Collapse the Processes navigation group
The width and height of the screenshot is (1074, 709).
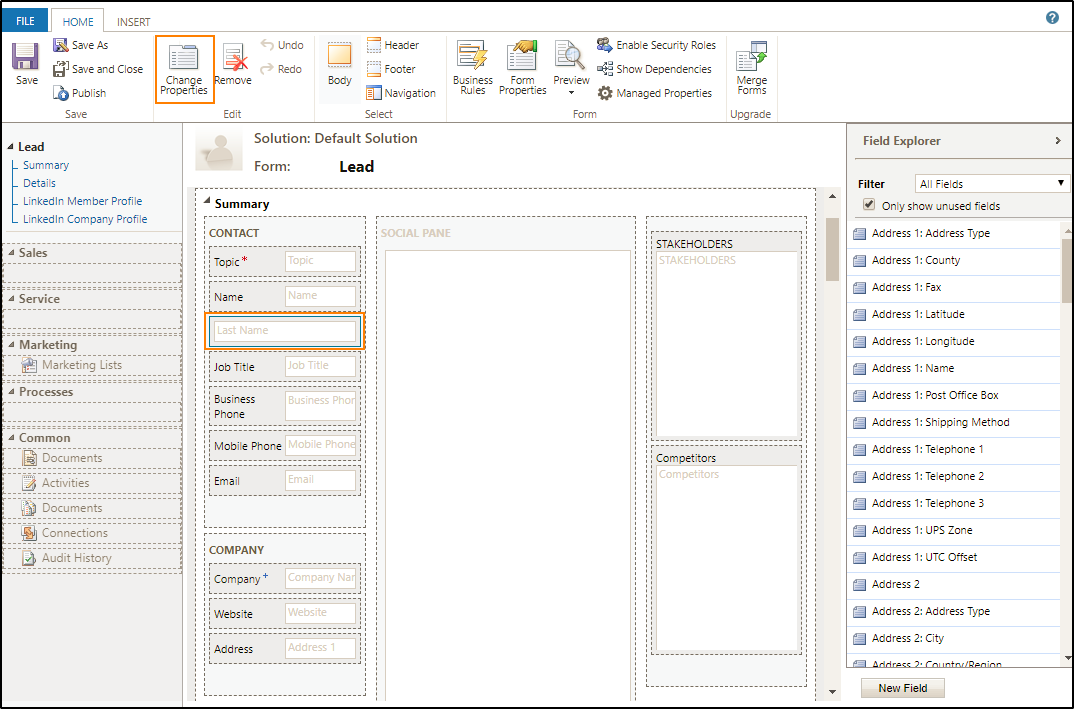12,392
